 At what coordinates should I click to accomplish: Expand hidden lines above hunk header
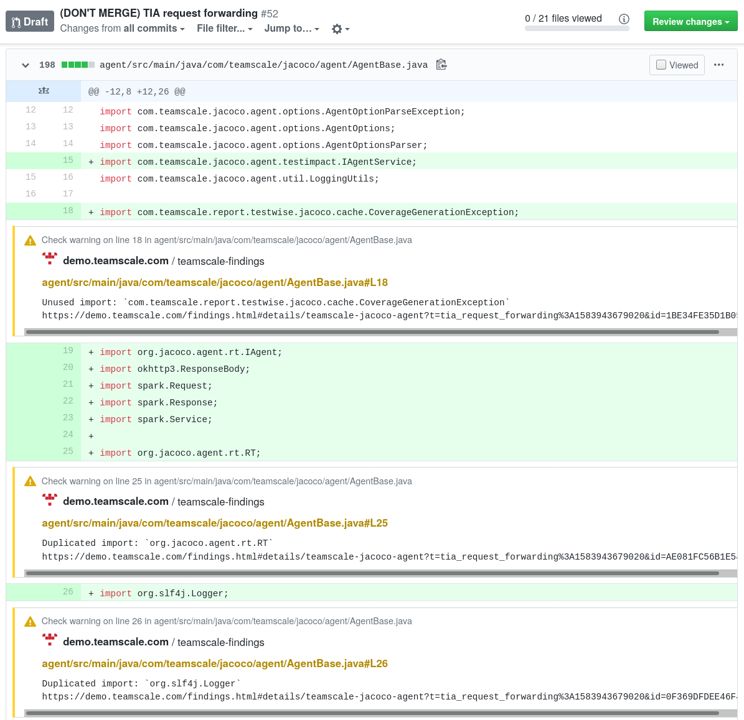(x=44, y=91)
